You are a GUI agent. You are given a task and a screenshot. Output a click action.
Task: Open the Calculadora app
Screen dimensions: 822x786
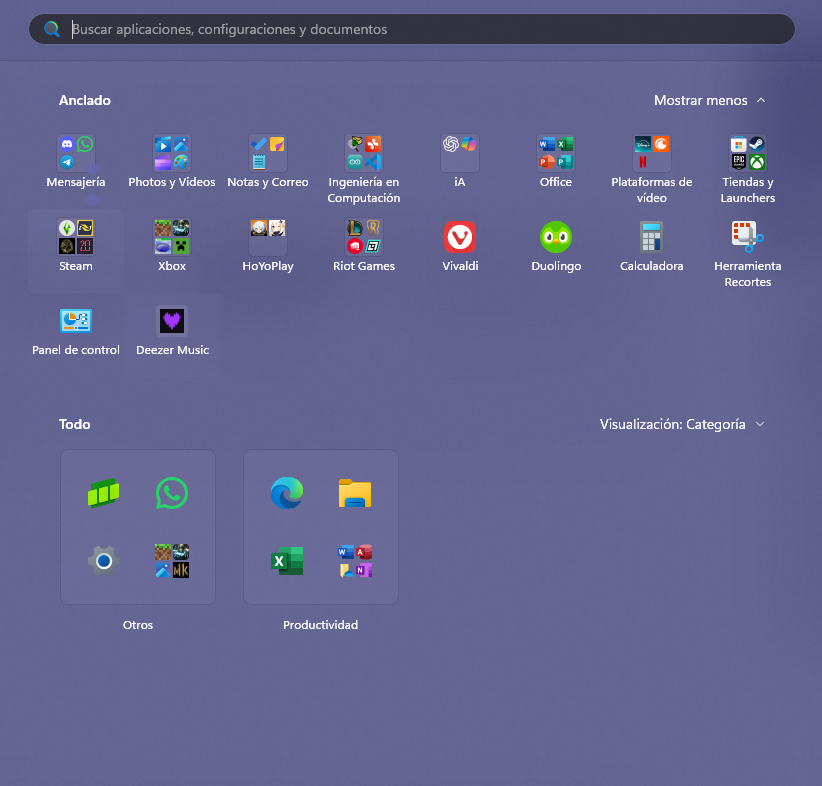click(652, 237)
